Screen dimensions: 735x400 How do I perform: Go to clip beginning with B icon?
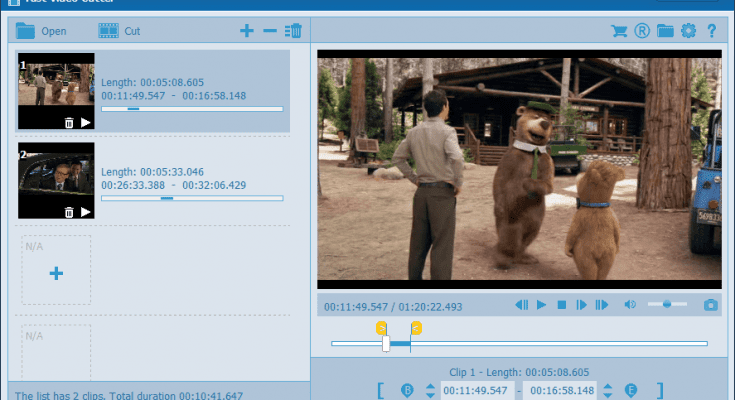pos(407,390)
